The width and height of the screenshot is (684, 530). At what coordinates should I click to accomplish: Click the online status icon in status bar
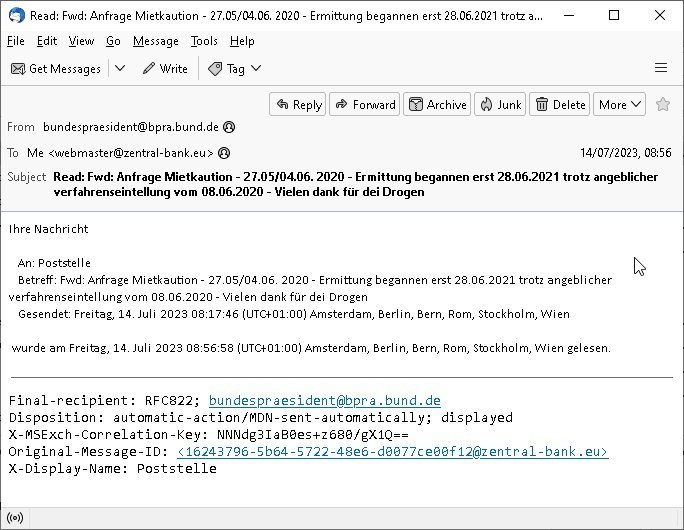[15, 518]
